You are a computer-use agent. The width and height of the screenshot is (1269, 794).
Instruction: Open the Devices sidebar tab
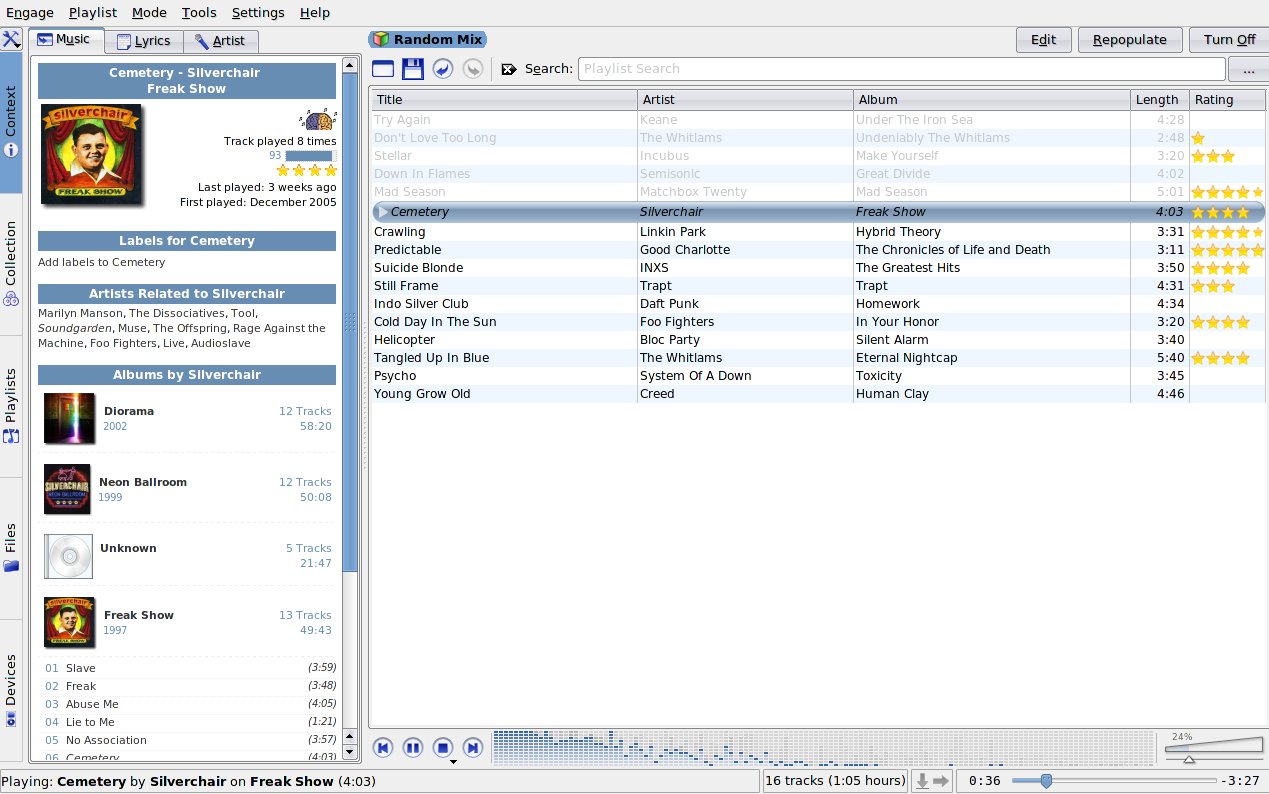click(11, 690)
